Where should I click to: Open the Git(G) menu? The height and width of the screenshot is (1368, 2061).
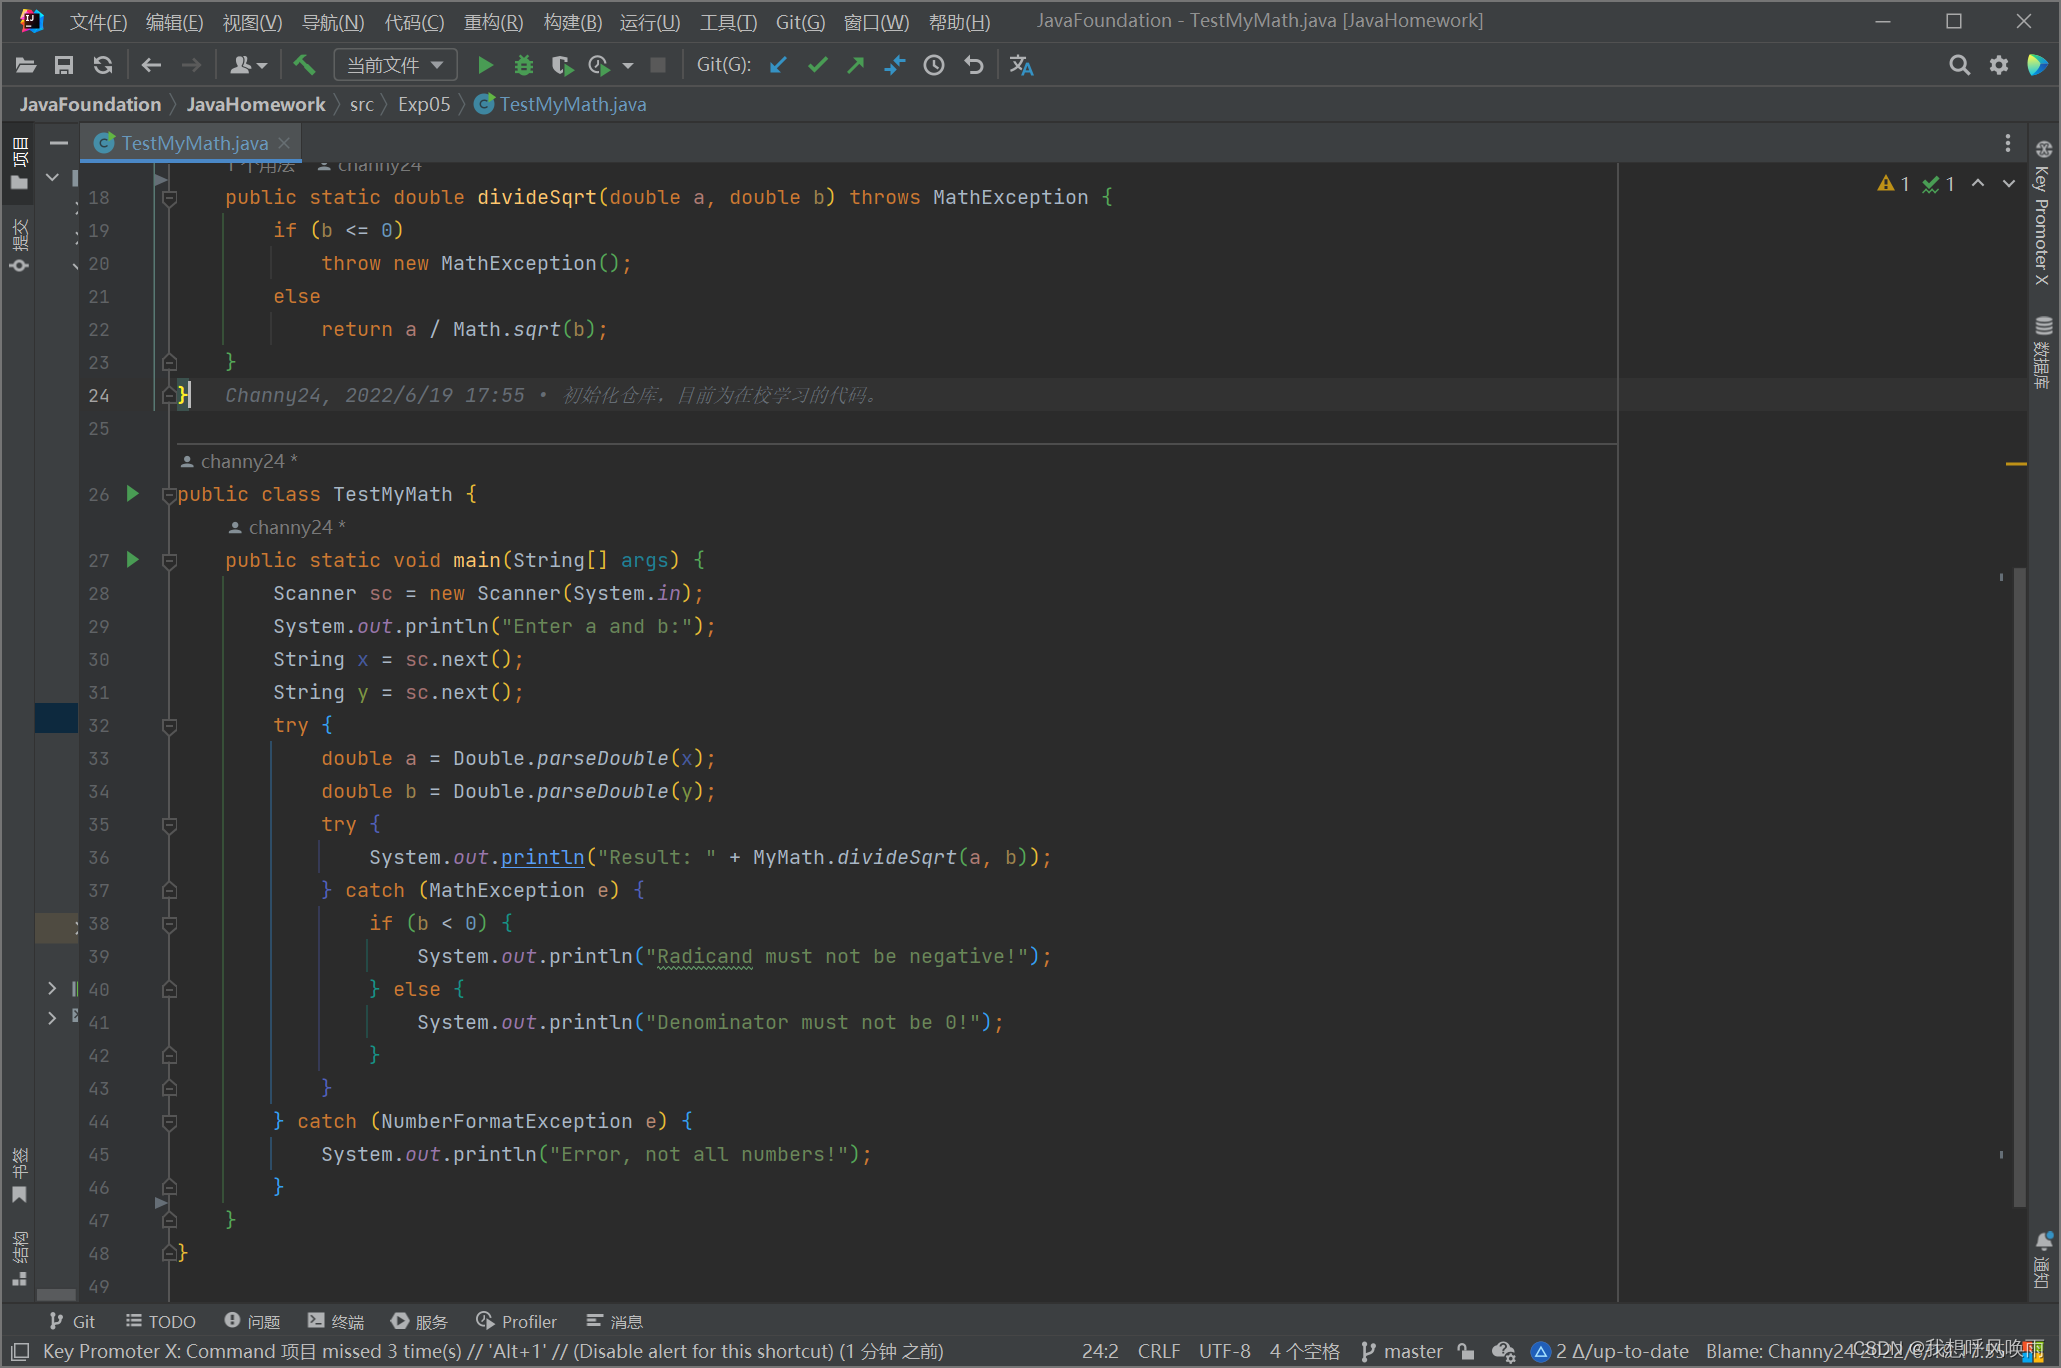click(x=800, y=22)
